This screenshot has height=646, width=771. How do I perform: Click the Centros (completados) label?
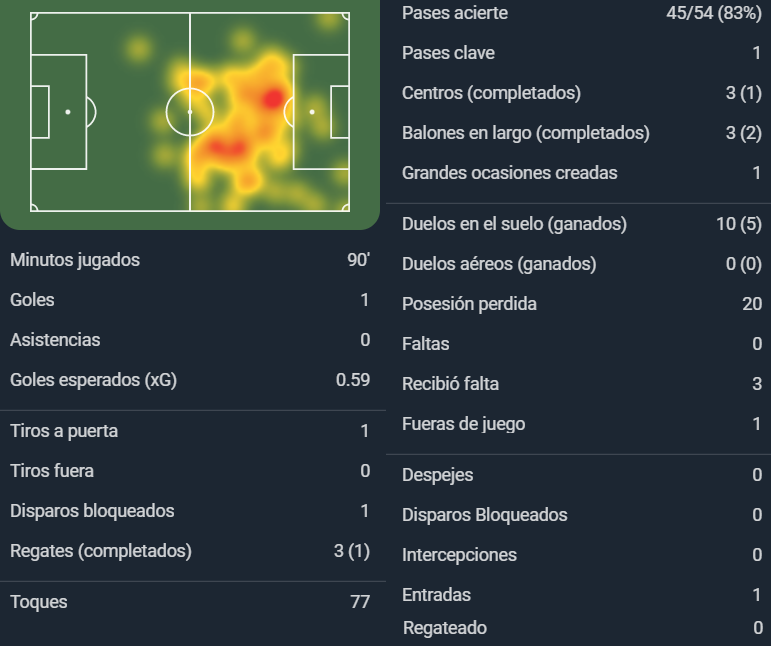click(x=491, y=93)
